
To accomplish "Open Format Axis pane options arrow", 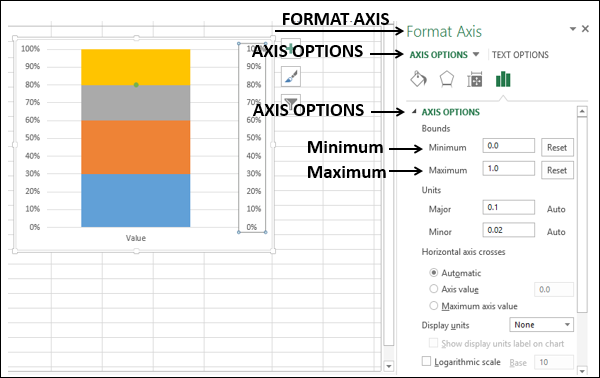I will coord(573,29).
